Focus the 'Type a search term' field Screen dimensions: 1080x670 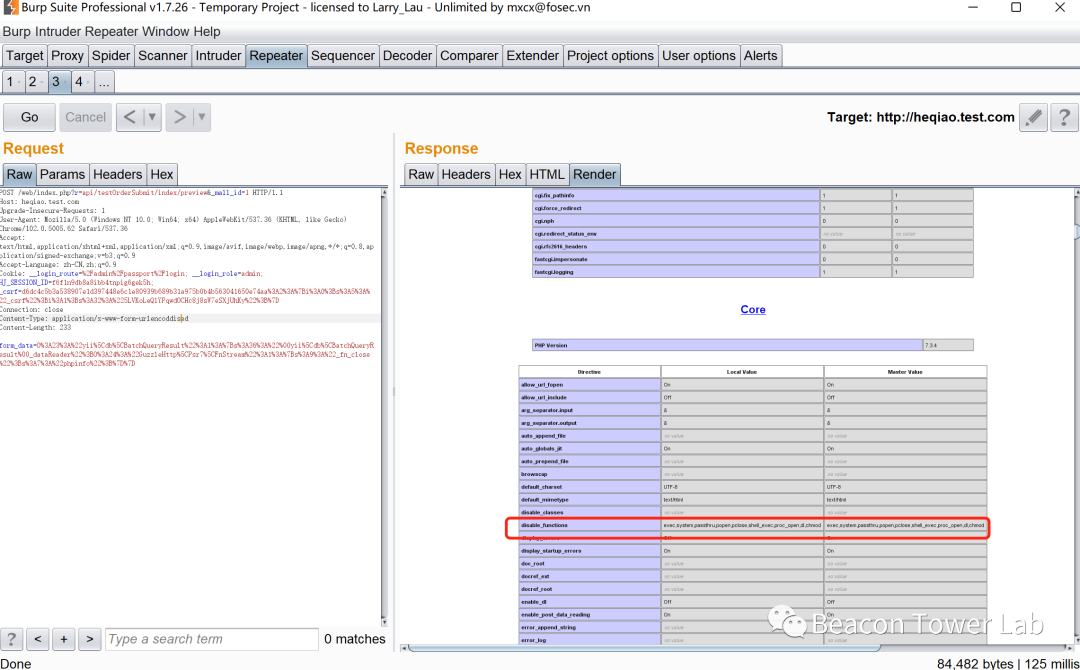pos(211,639)
